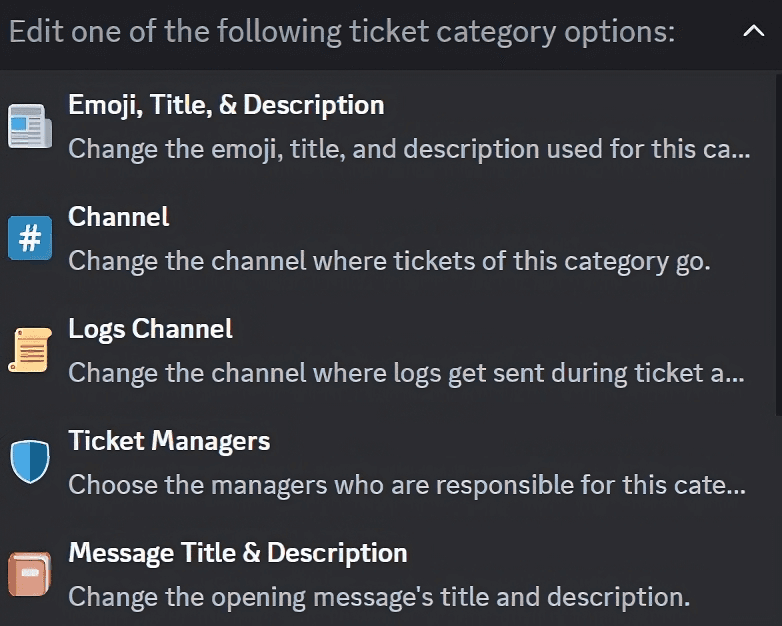
Task: Select the 'Ticket Managers' option title
Action: [x=169, y=441]
